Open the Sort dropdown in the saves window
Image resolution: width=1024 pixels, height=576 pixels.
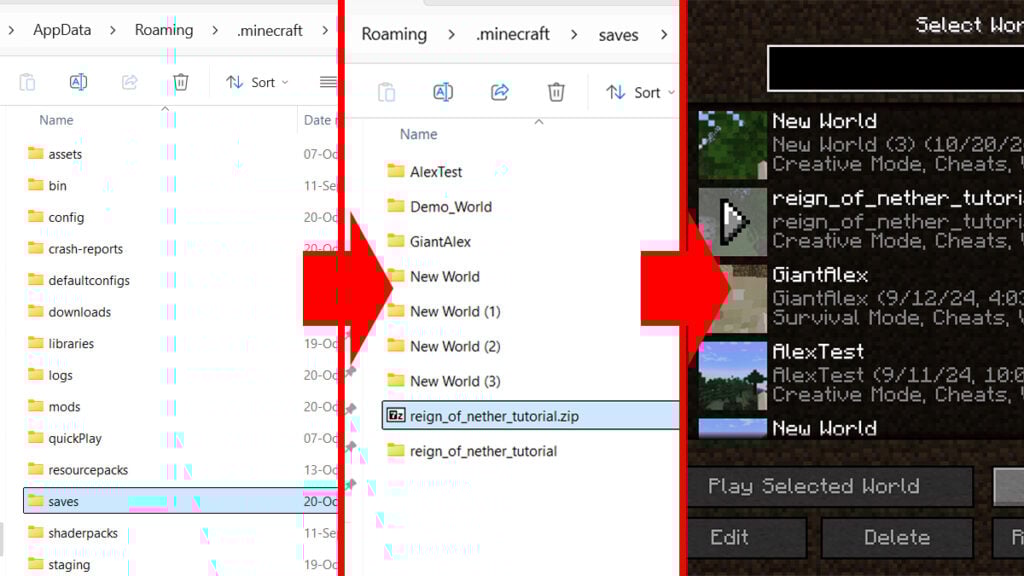pyautogui.click(x=641, y=91)
